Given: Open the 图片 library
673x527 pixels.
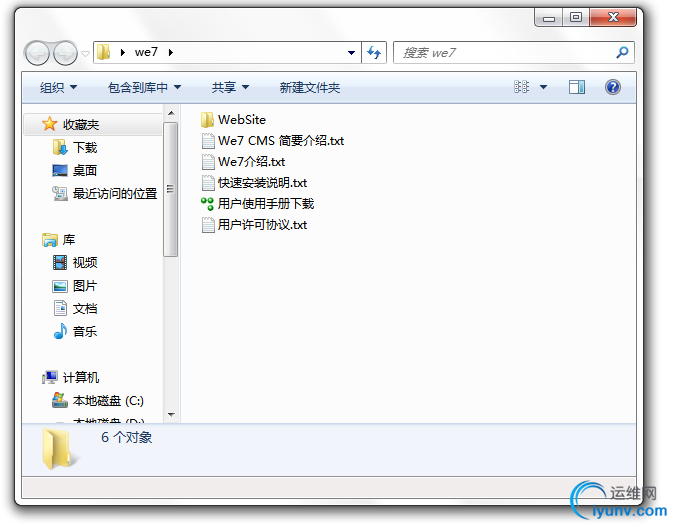Looking at the screenshot, I should click(85, 286).
